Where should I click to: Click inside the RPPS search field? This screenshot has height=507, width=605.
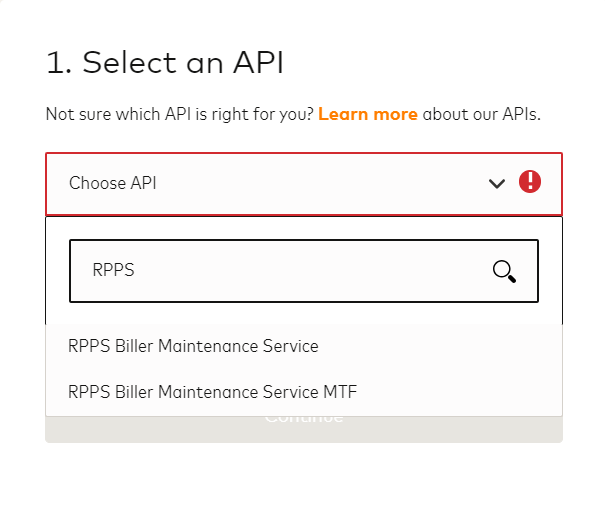(280, 270)
